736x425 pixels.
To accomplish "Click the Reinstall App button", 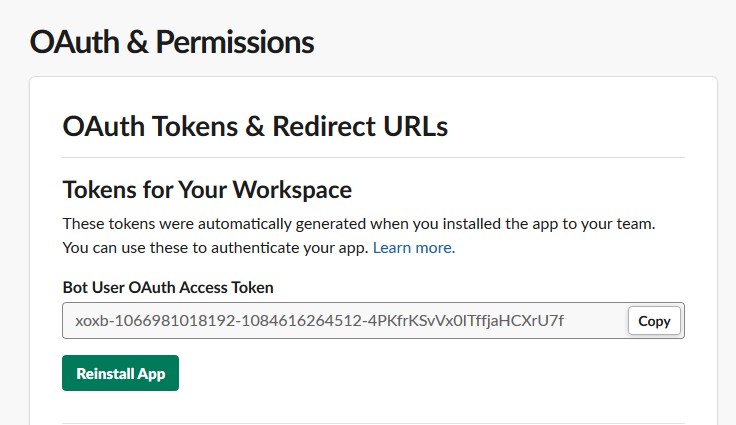I will click(120, 373).
